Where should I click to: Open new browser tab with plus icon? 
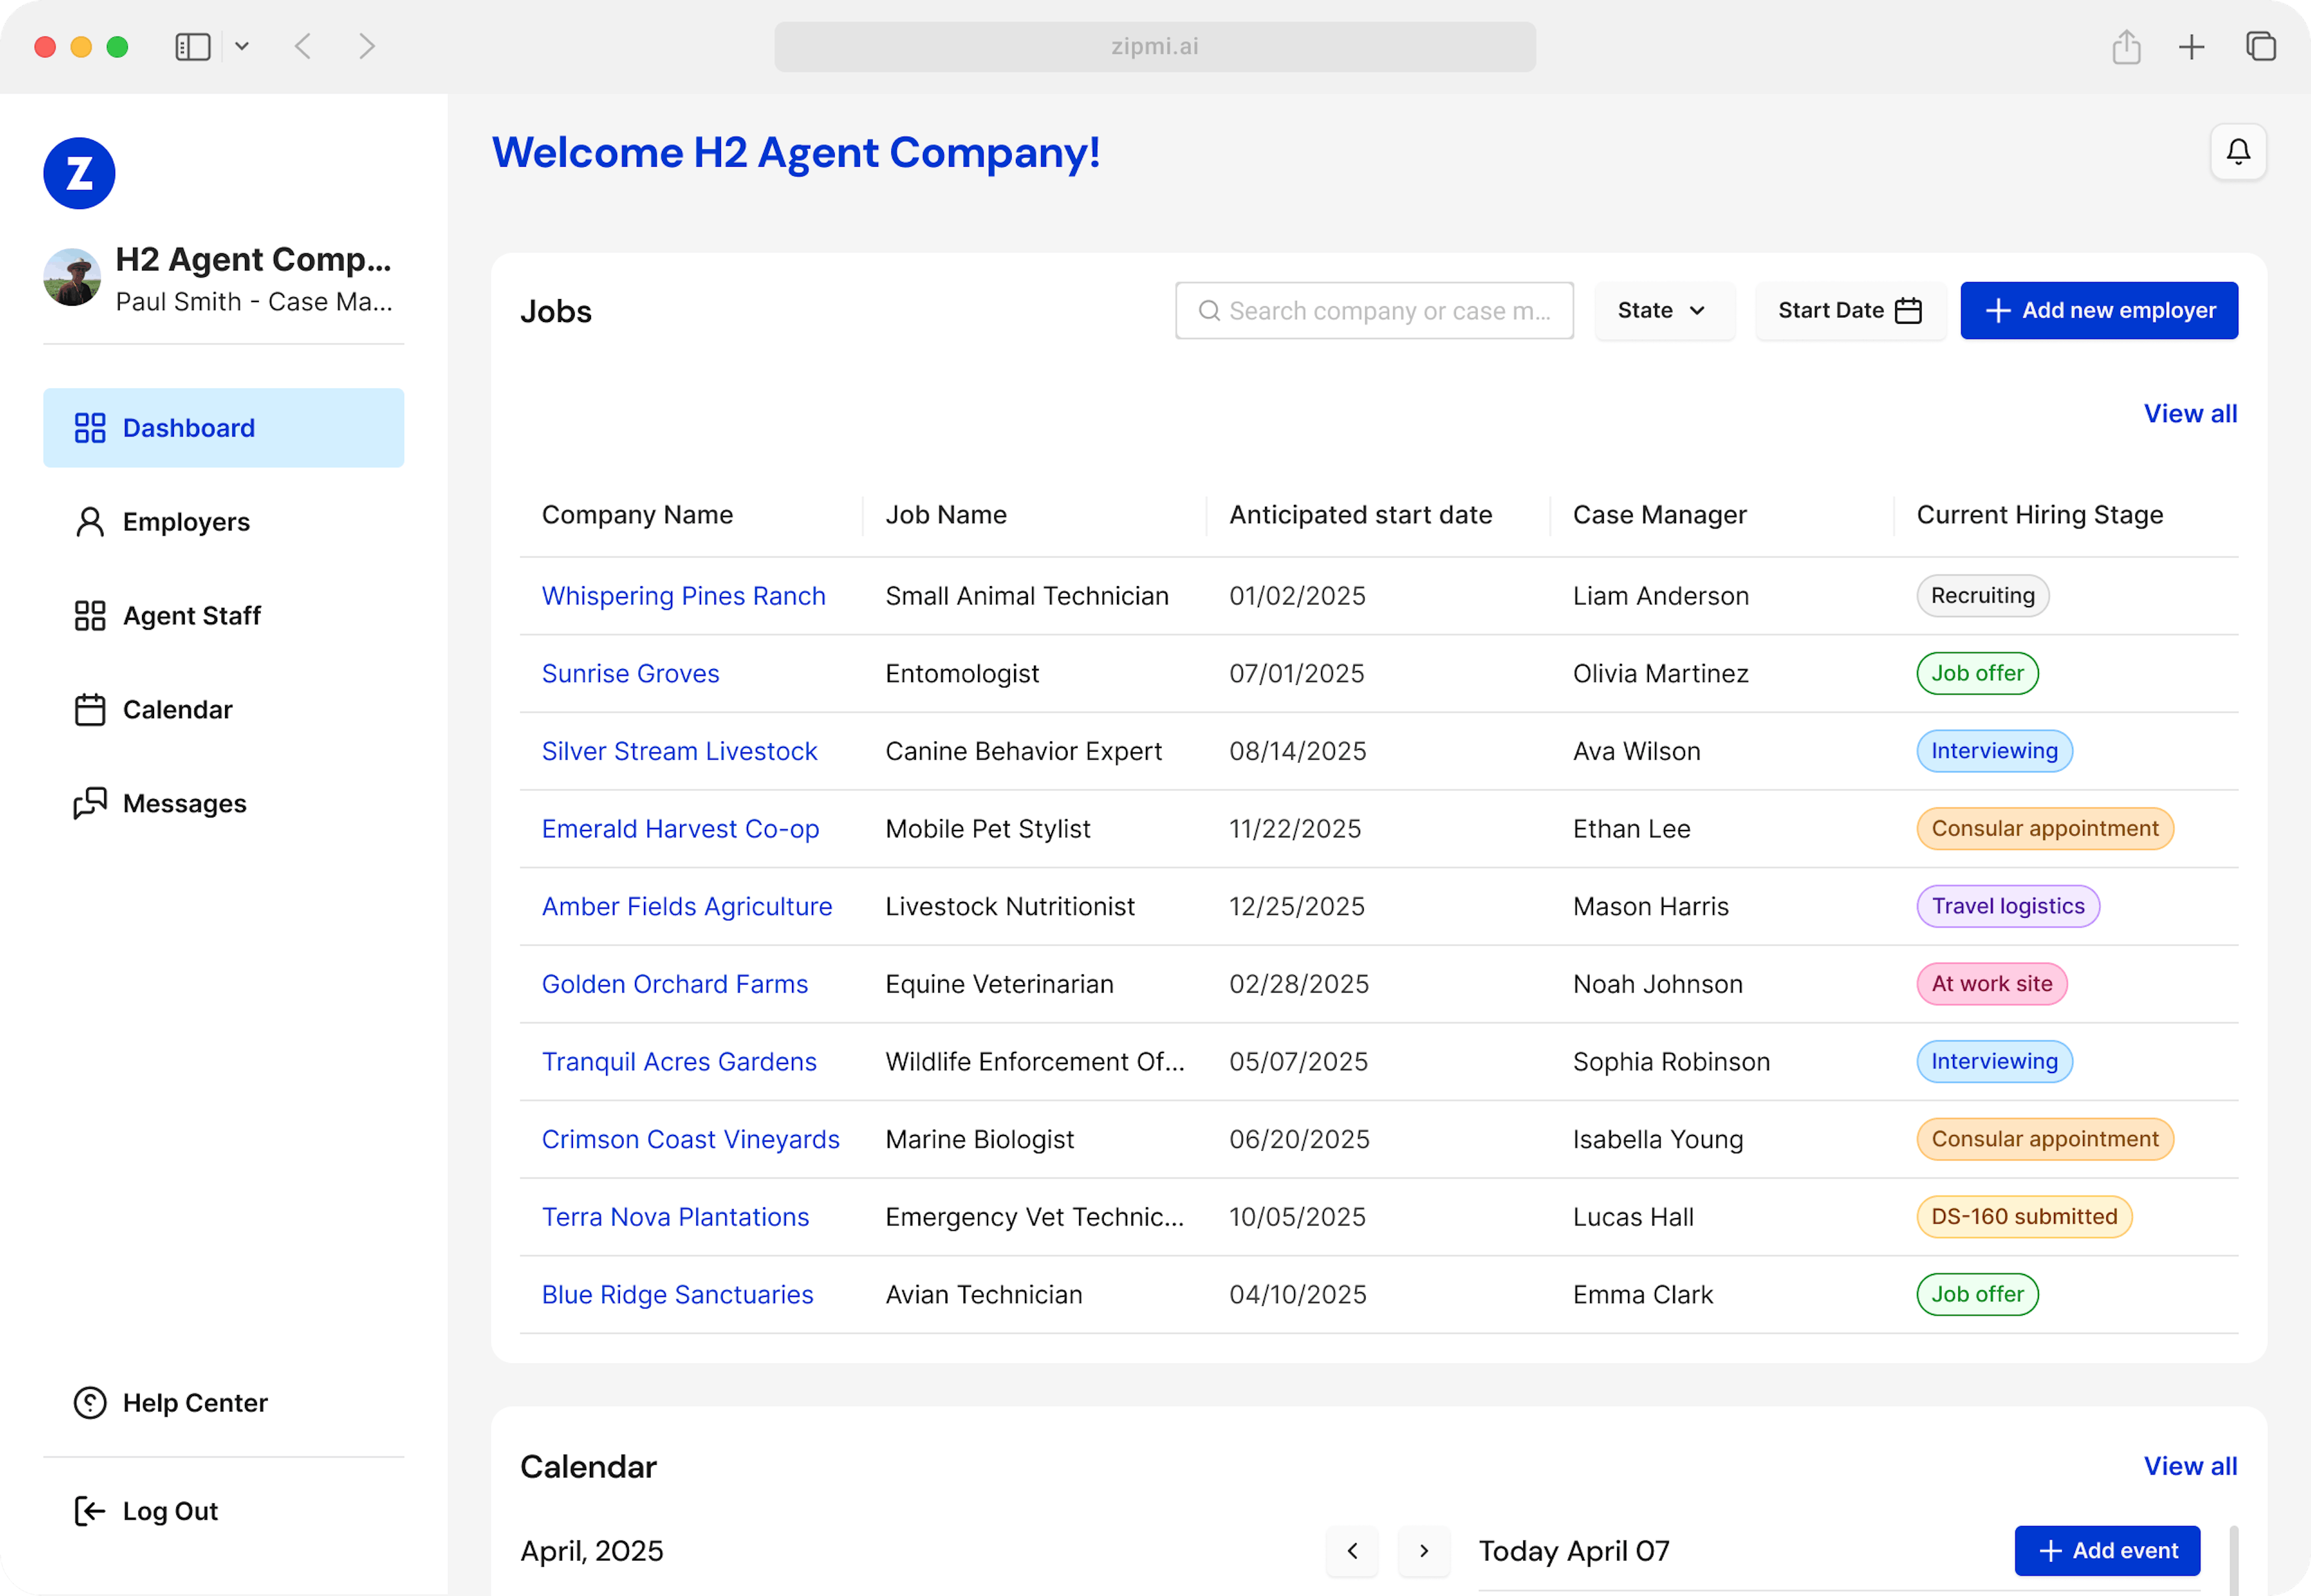[2191, 47]
